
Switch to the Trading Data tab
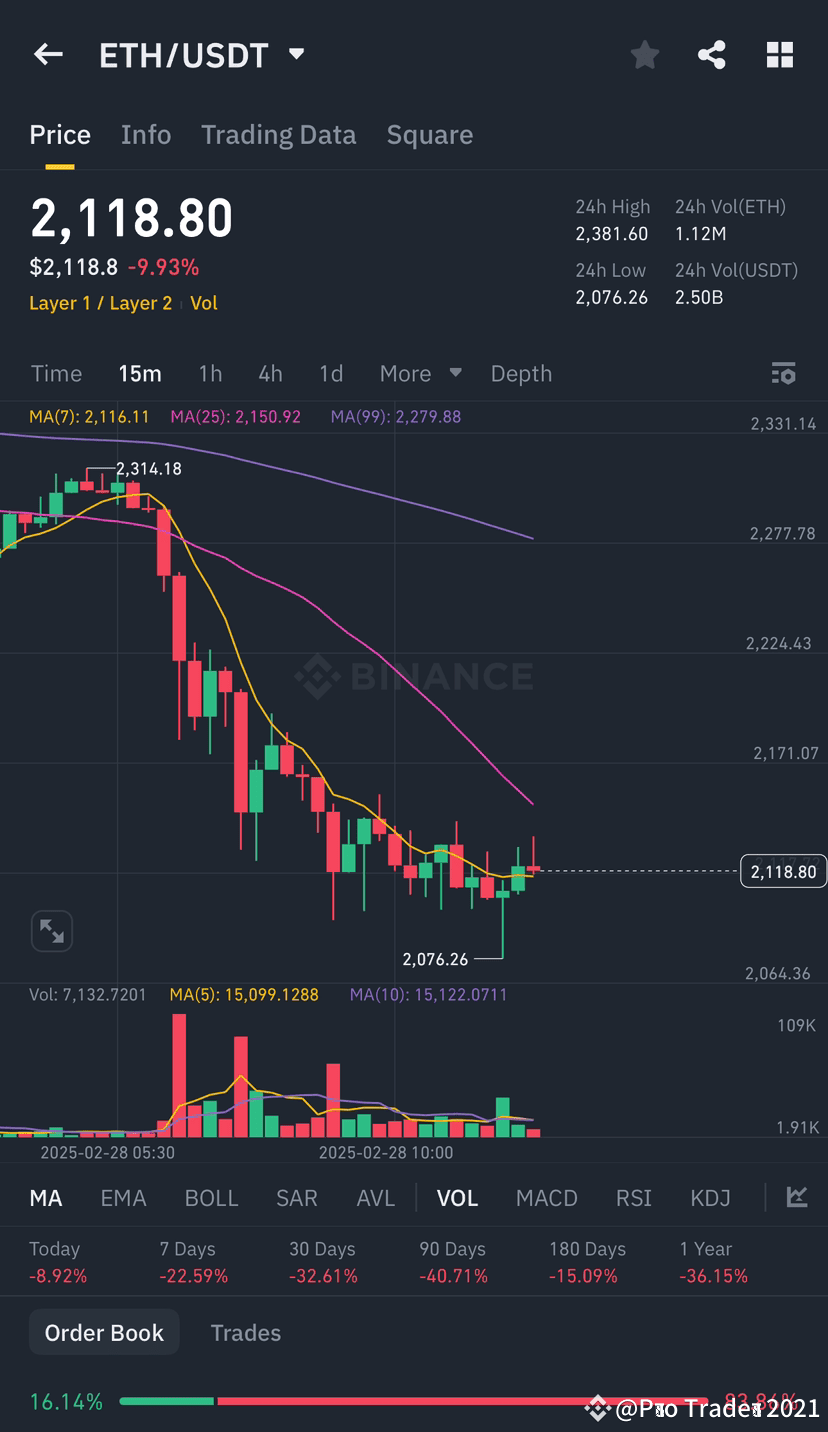tap(278, 134)
